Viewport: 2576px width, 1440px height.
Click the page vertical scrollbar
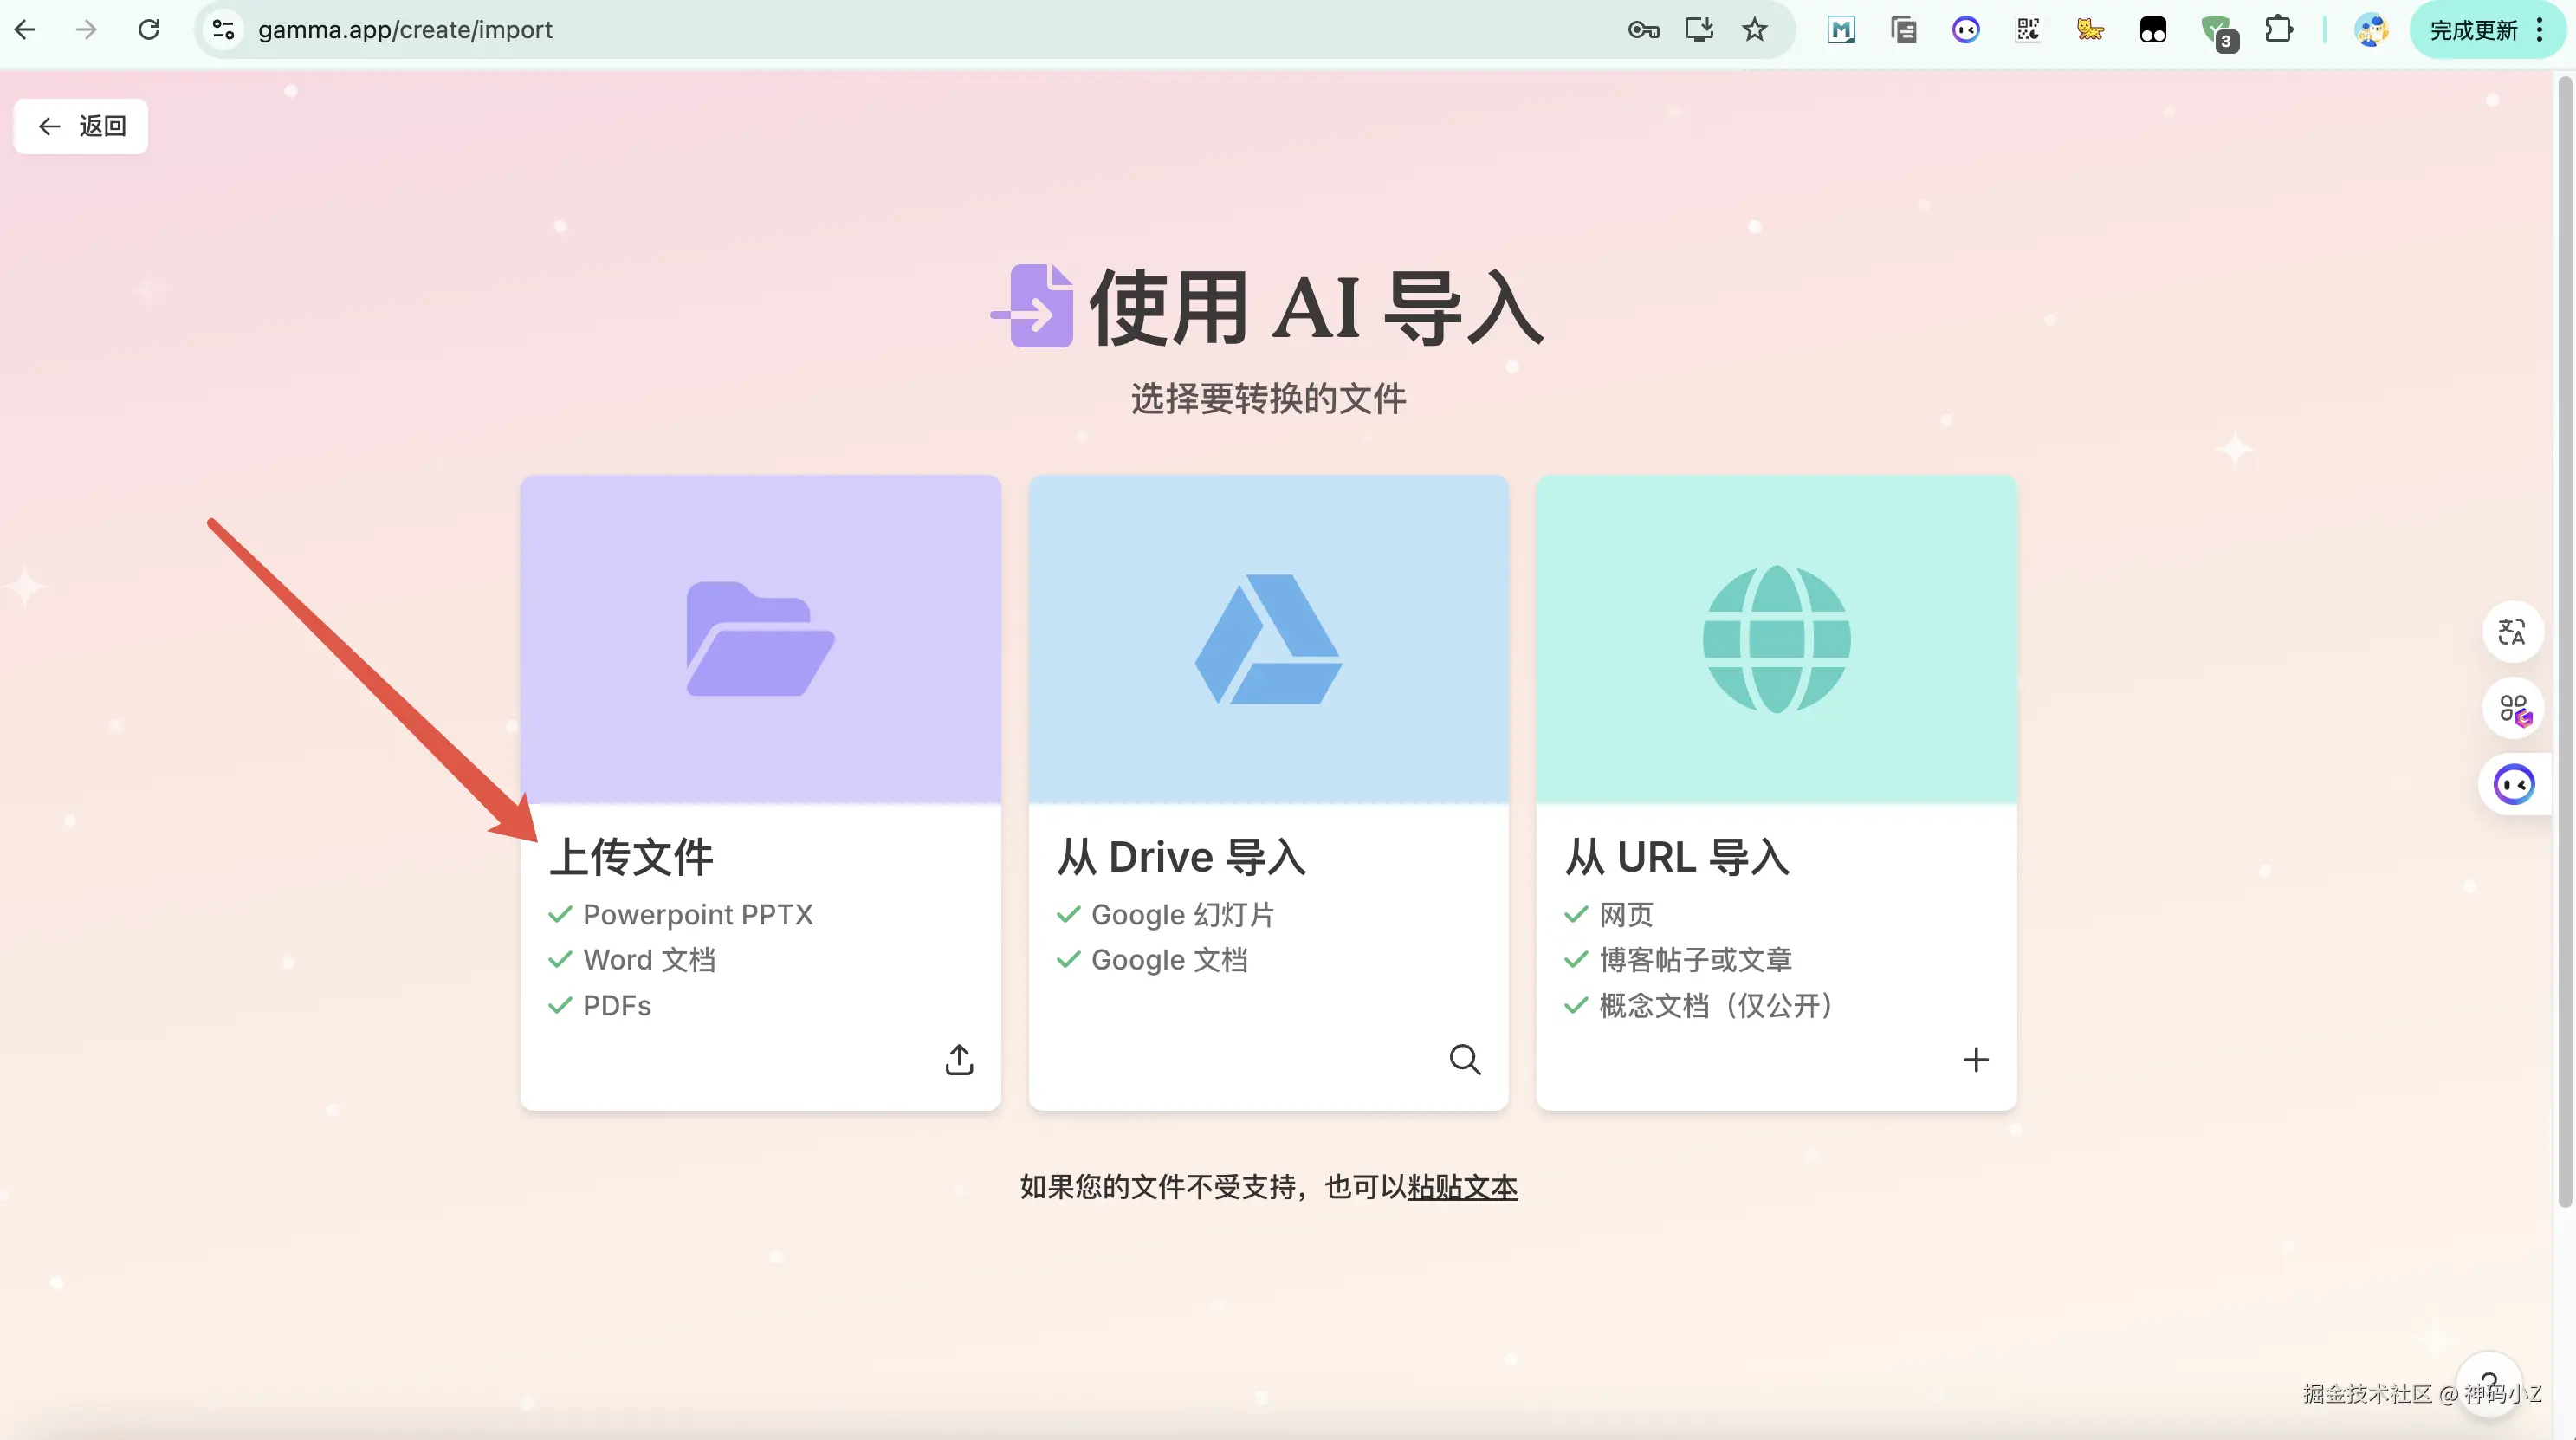click(2564, 640)
